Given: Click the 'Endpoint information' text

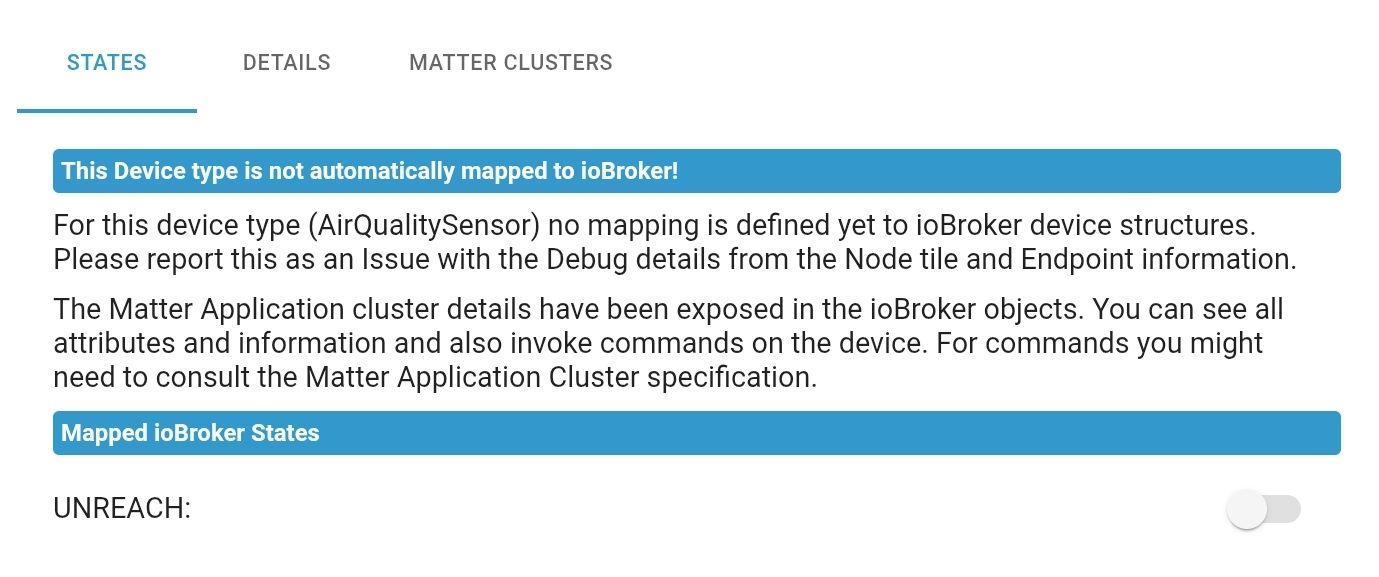Looking at the screenshot, I should [x=1157, y=259].
